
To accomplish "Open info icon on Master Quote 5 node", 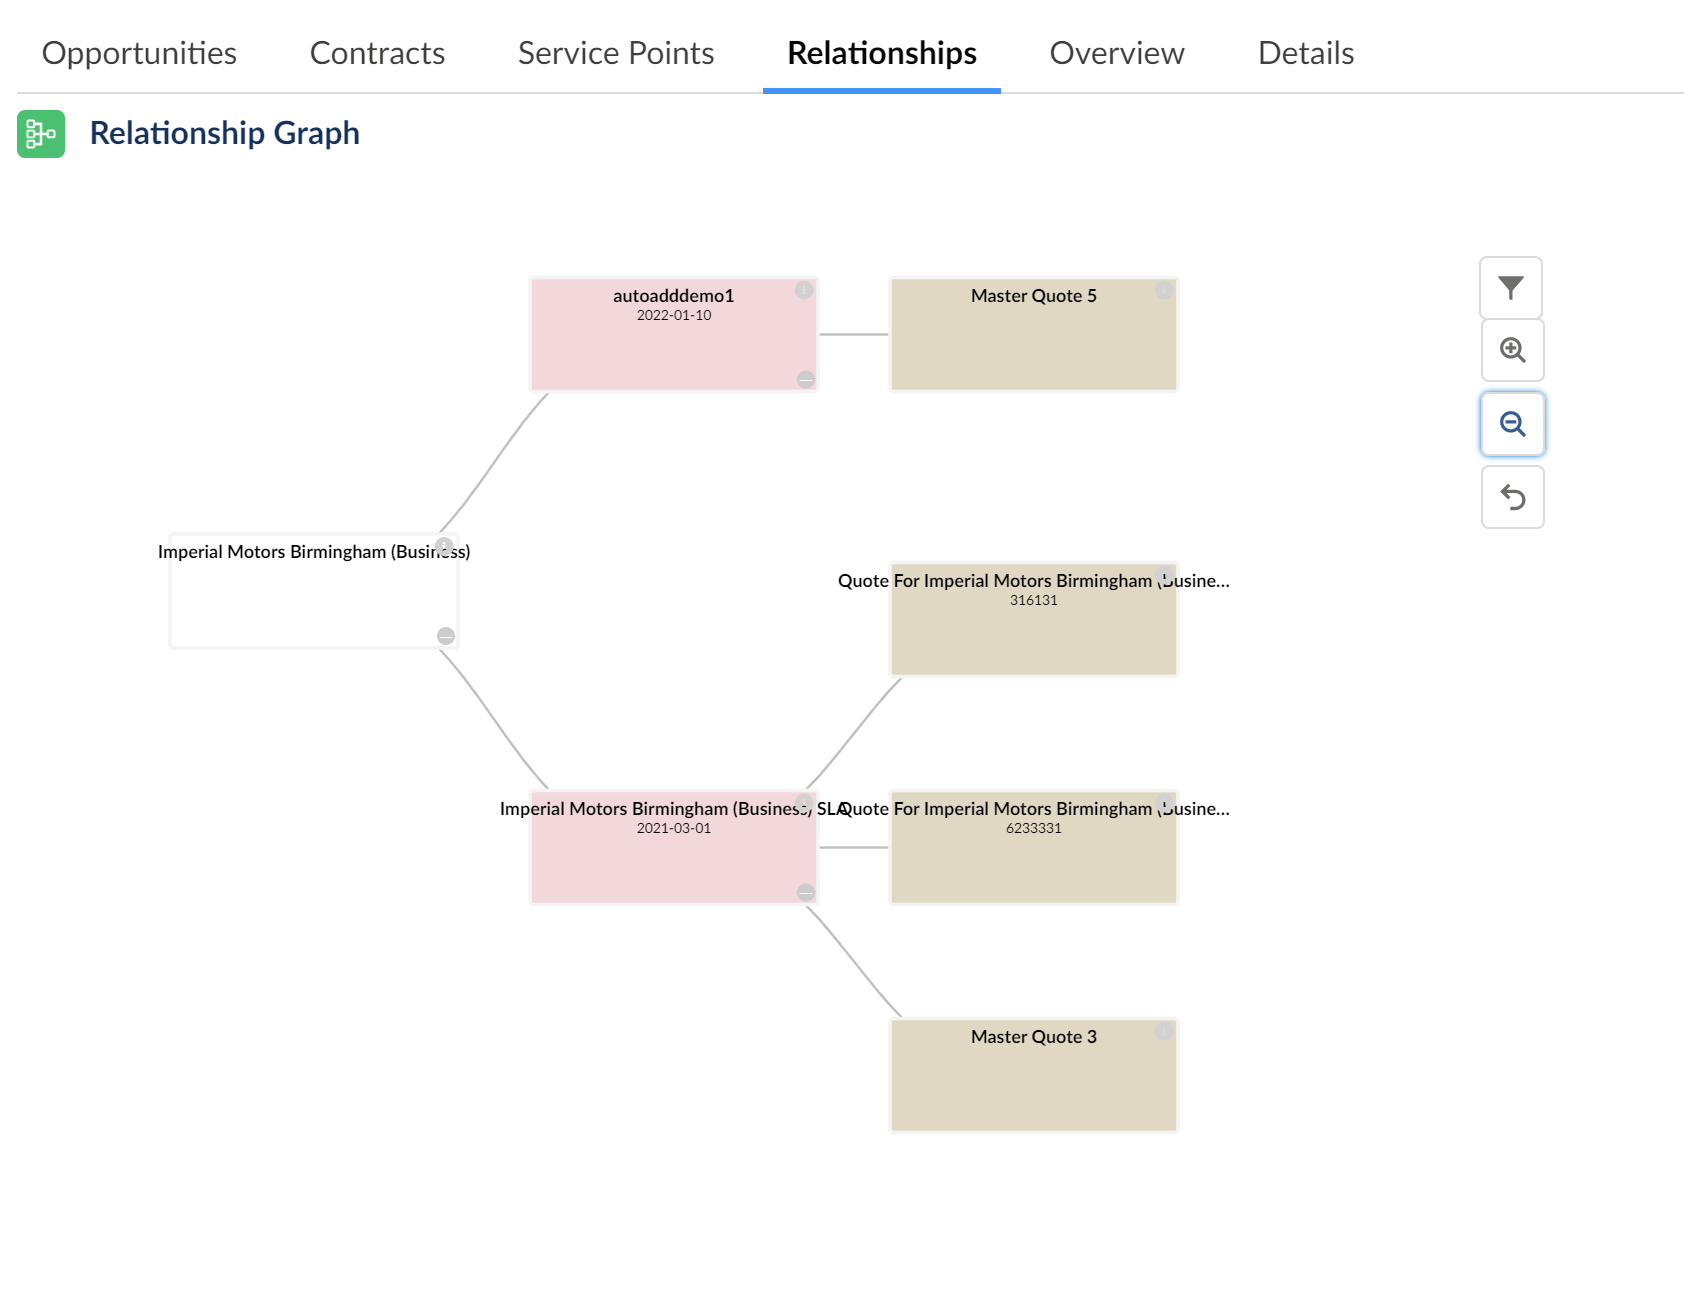I will (1163, 291).
